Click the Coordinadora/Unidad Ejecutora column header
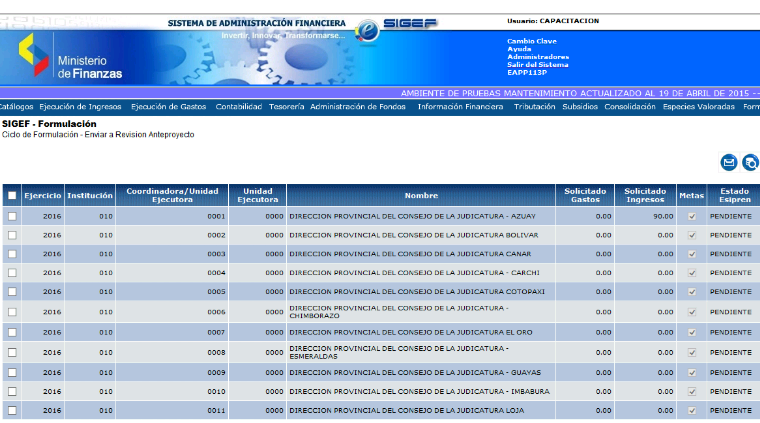The image size is (760, 423). click(172, 195)
